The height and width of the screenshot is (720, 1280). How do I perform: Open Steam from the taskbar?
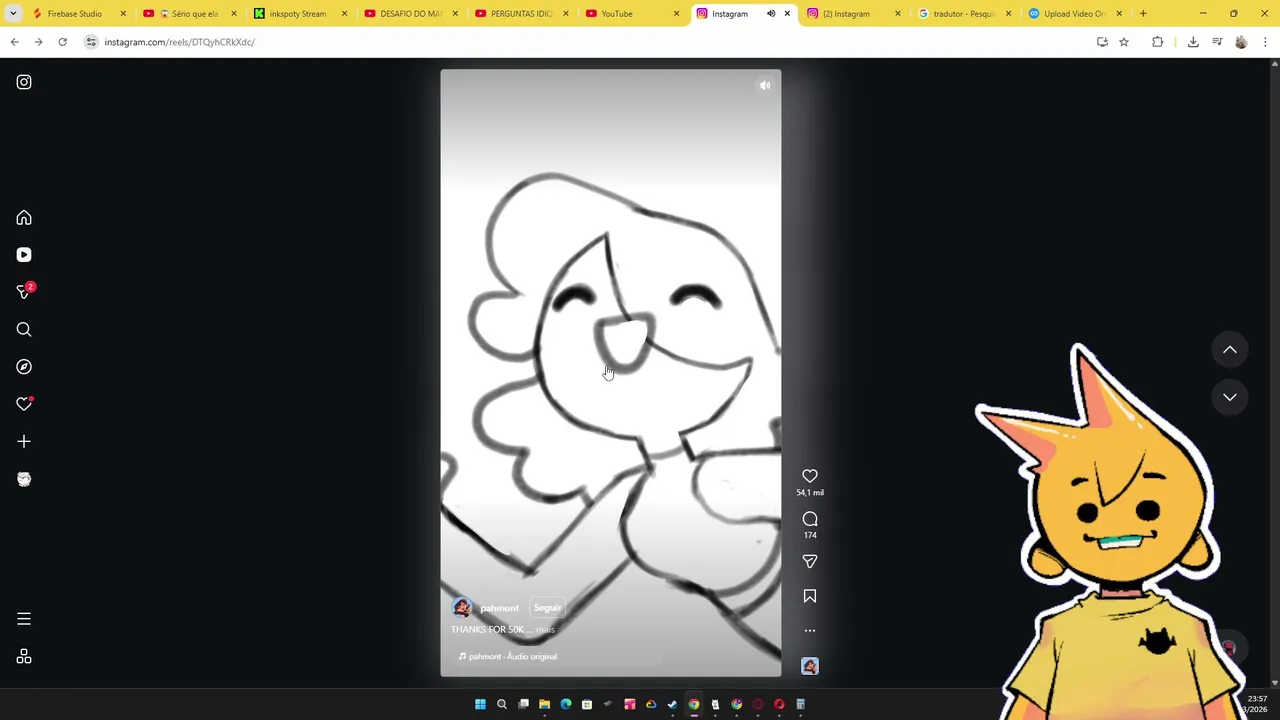point(672,705)
